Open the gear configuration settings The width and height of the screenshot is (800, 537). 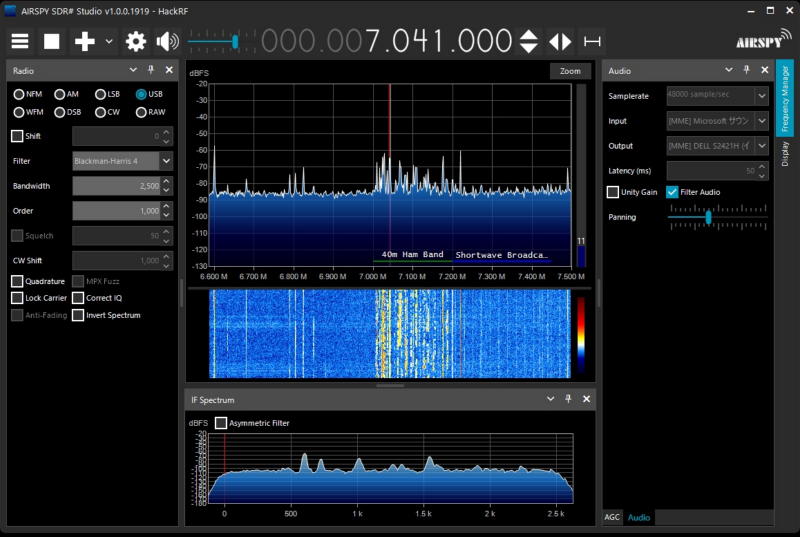(136, 41)
